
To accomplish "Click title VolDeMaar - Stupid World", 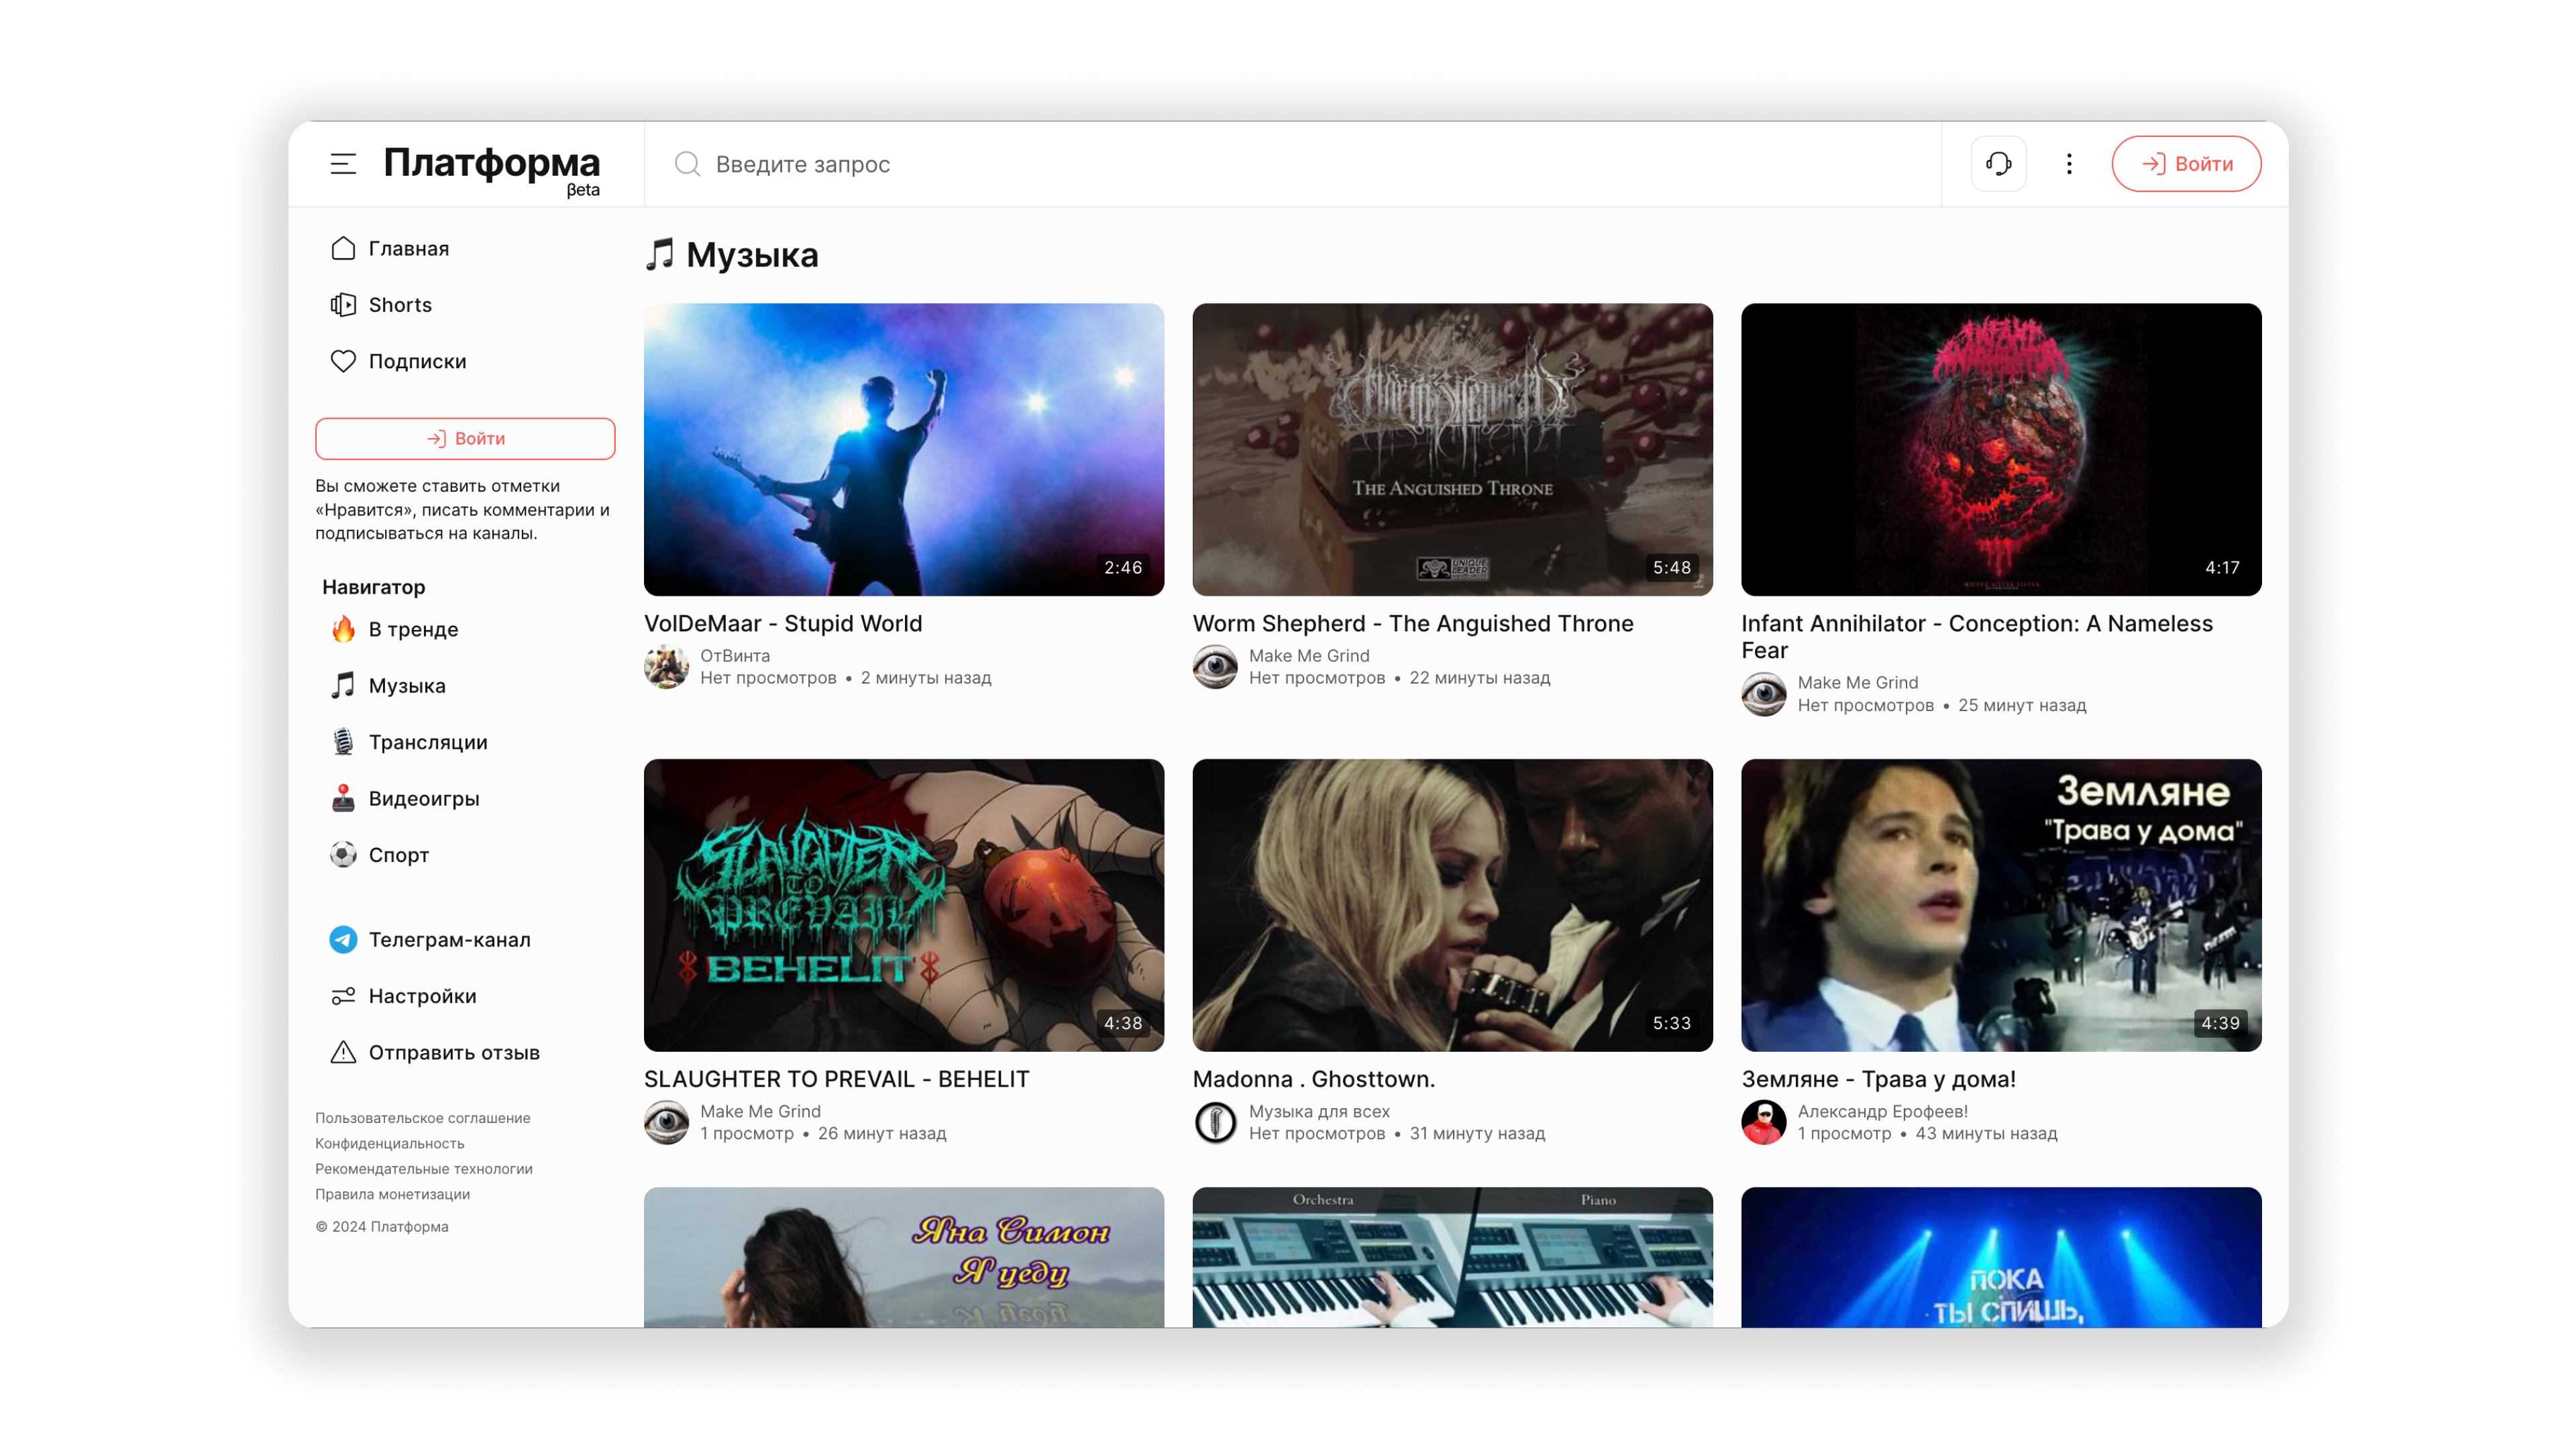I will (783, 624).
